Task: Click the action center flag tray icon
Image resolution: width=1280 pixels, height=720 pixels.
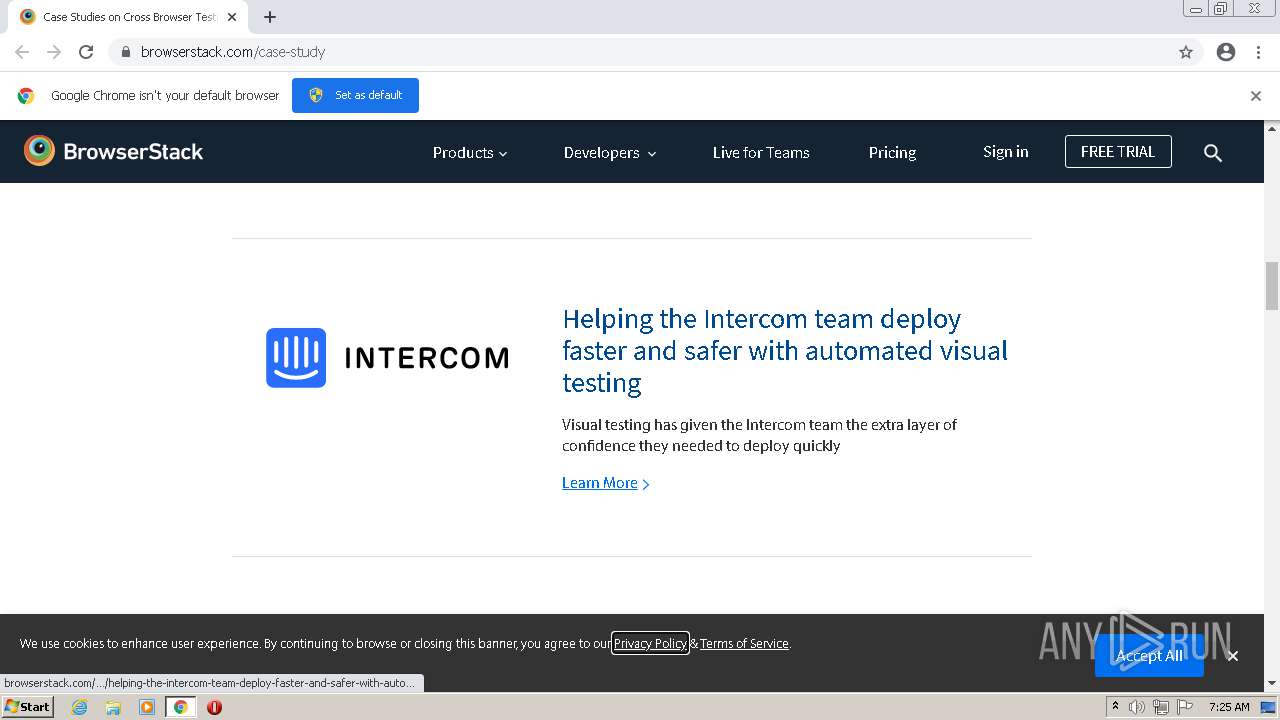Action: coord(1185,707)
